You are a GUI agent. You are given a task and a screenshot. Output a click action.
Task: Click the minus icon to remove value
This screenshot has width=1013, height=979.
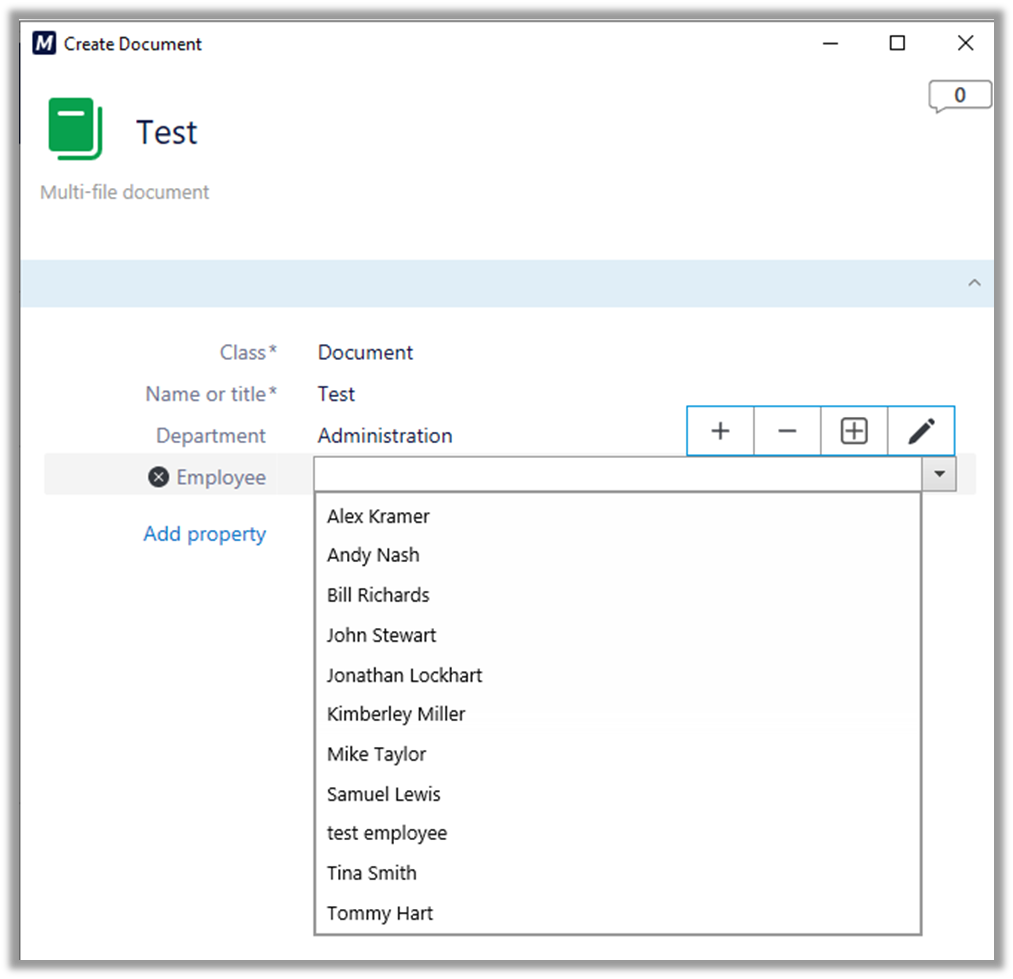pos(787,431)
